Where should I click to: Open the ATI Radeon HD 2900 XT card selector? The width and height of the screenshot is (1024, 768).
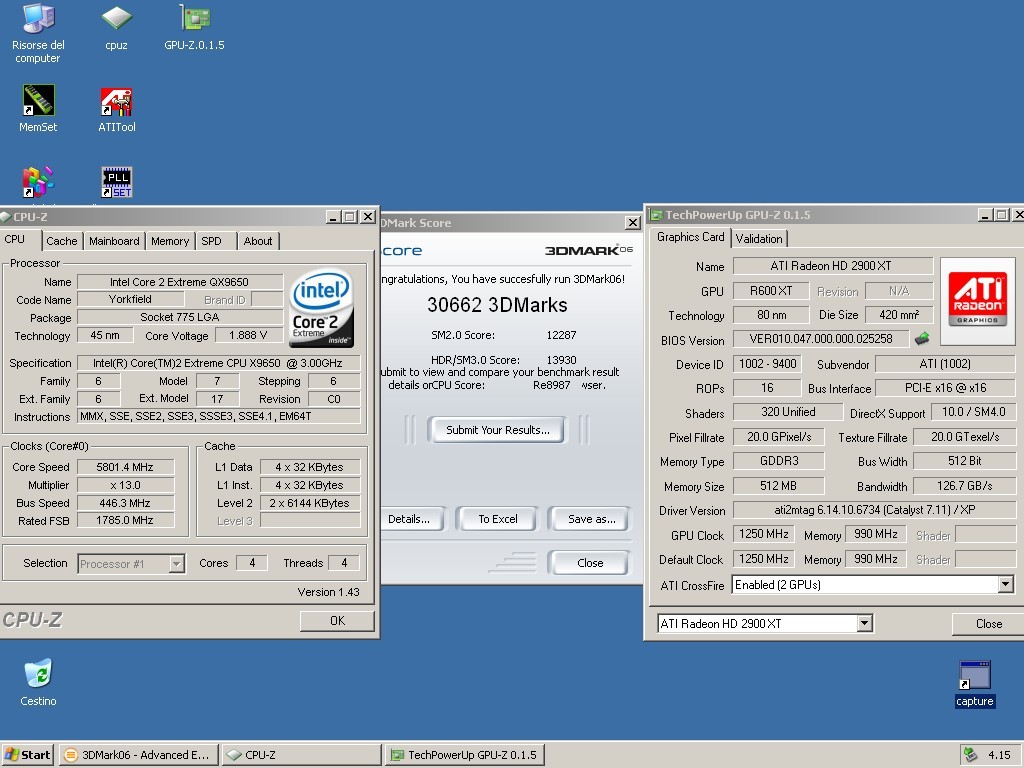click(864, 624)
